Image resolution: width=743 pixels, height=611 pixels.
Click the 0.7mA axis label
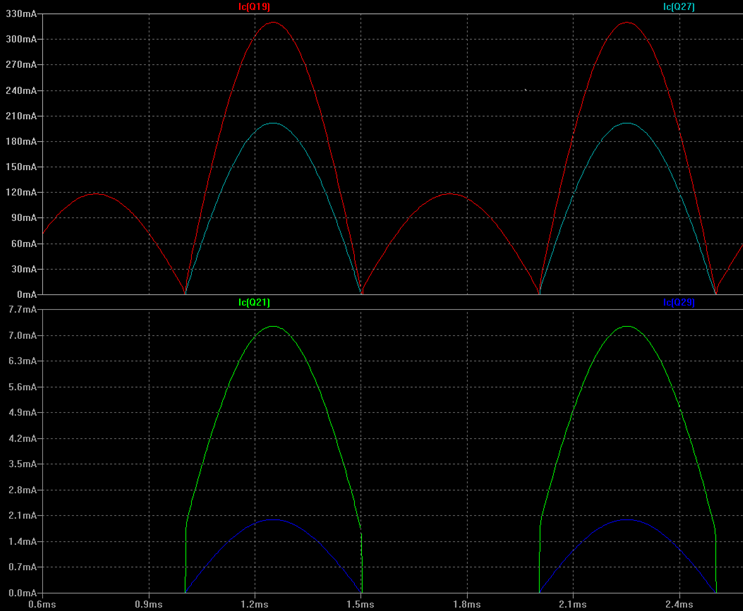pos(22,567)
